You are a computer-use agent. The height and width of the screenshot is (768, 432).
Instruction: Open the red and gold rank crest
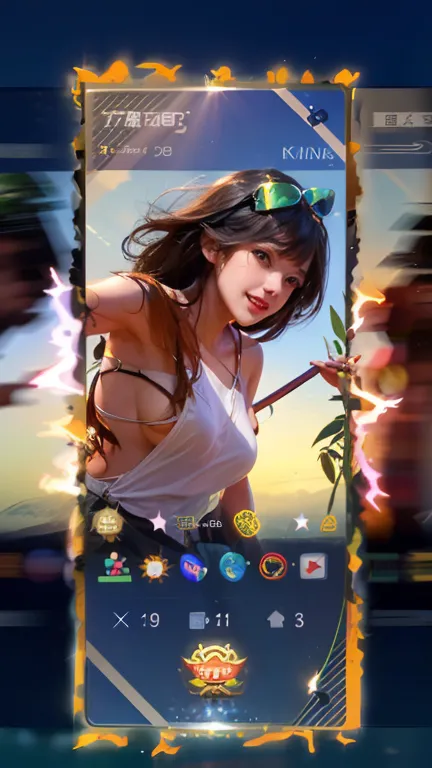coord(214,670)
